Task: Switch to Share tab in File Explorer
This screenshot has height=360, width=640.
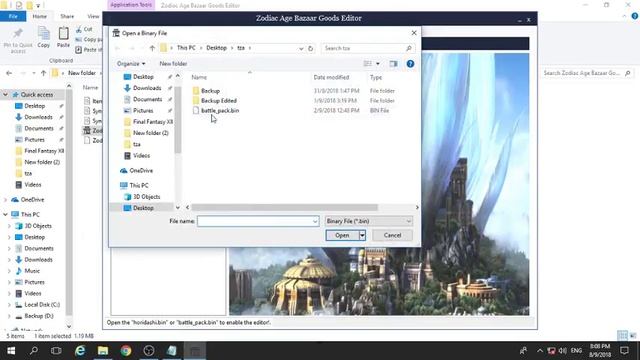Action: (x=67, y=16)
